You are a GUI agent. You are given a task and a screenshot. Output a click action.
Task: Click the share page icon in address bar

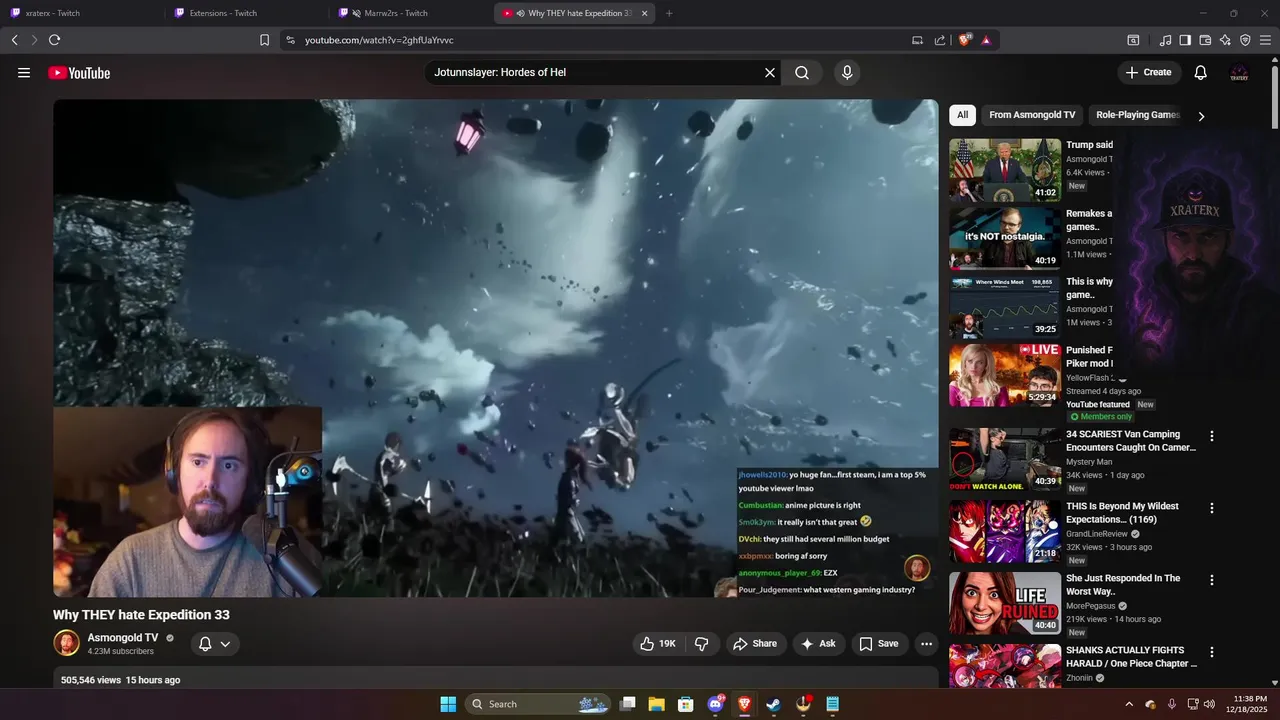[940, 40]
